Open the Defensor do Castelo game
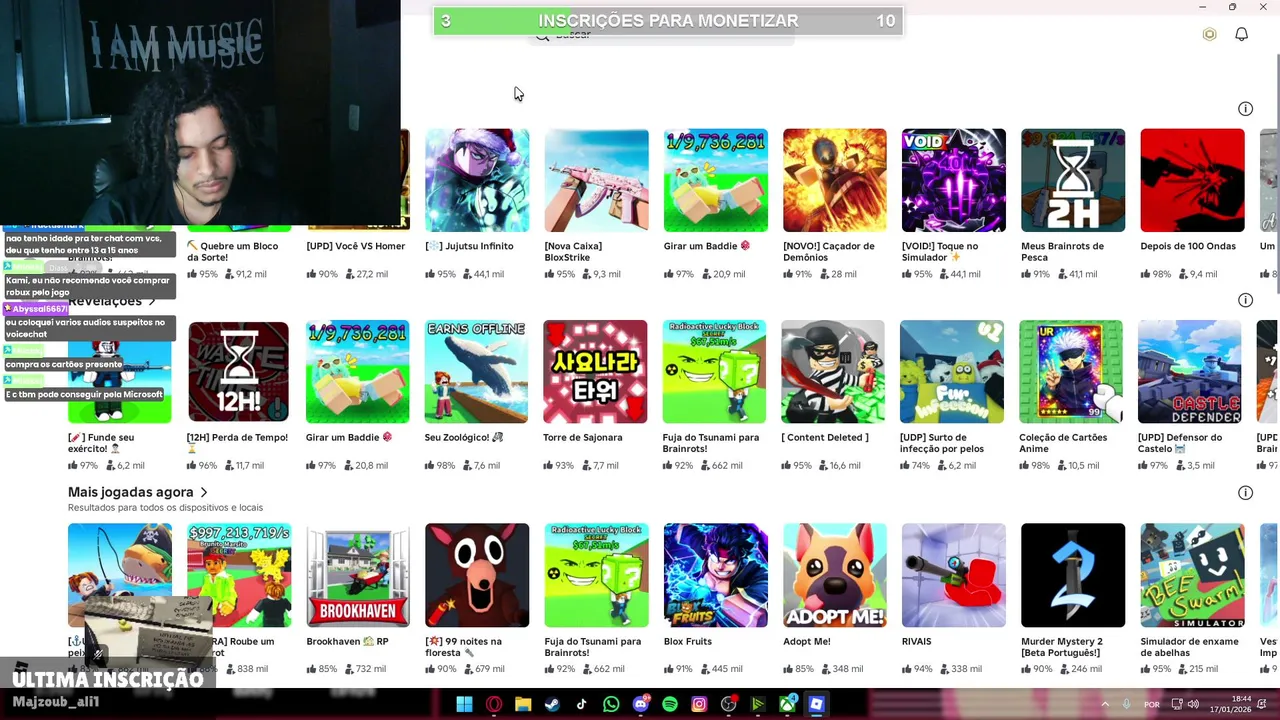 [x=1190, y=371]
